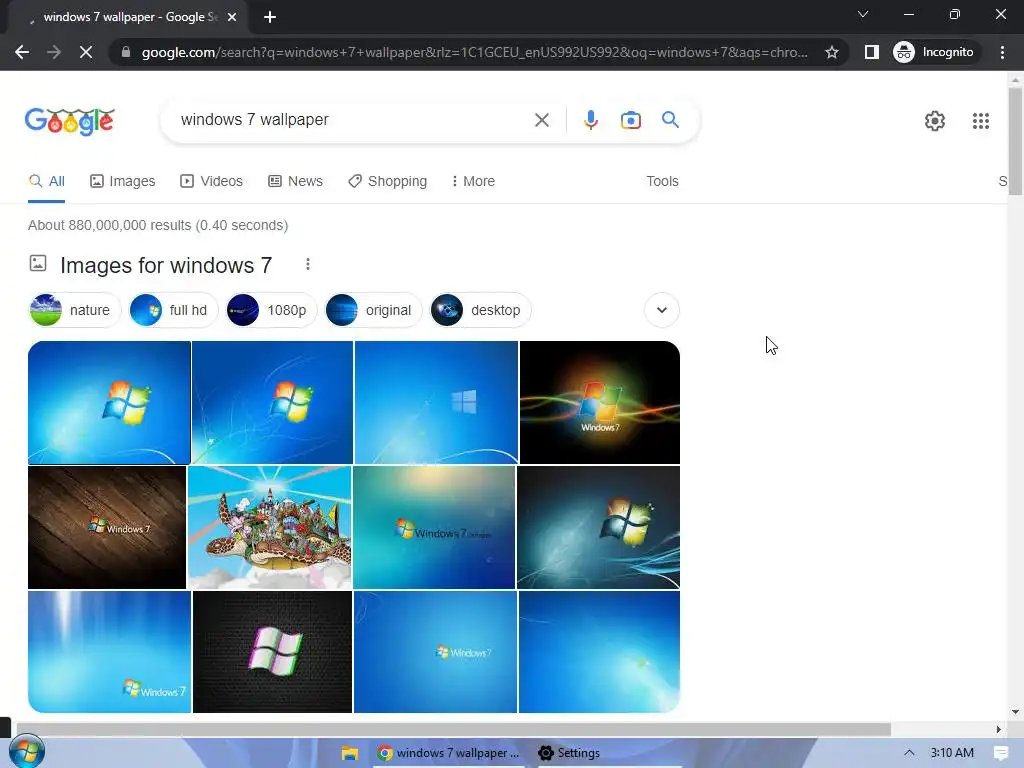Click the Chrome forward arrow
The width and height of the screenshot is (1024, 768).
coord(54,52)
